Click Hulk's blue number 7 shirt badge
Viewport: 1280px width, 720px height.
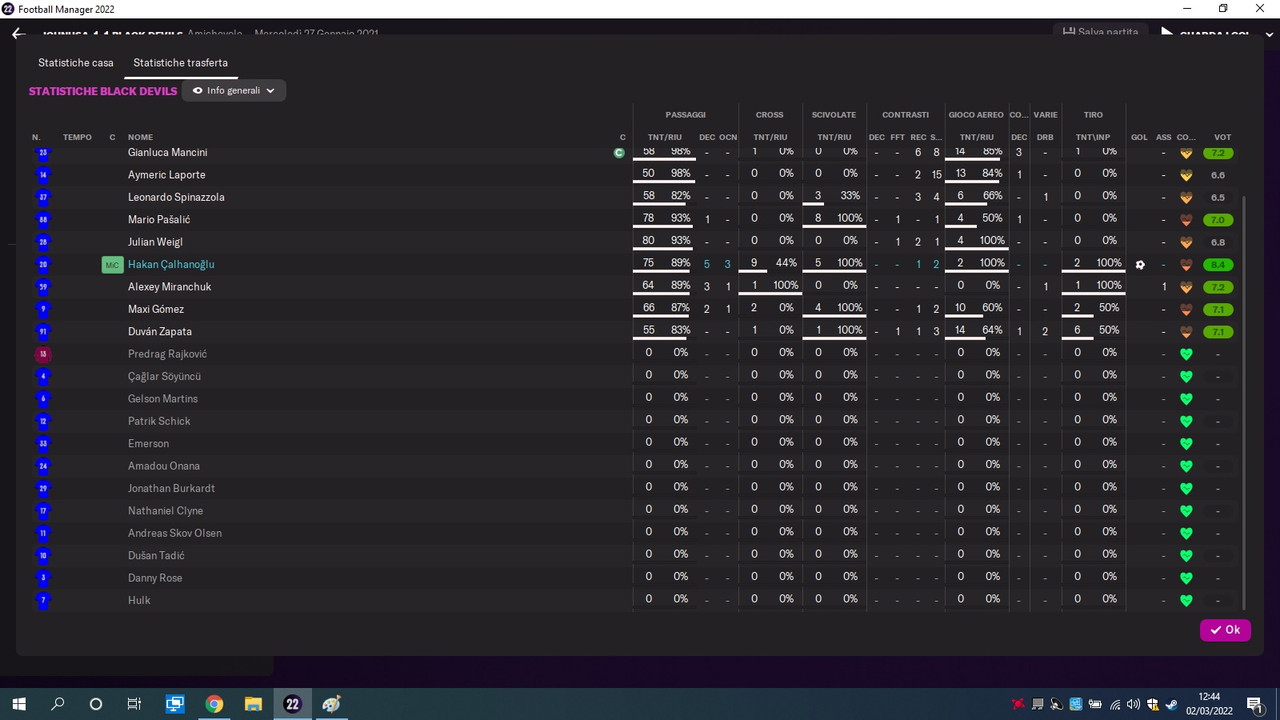coord(42,600)
